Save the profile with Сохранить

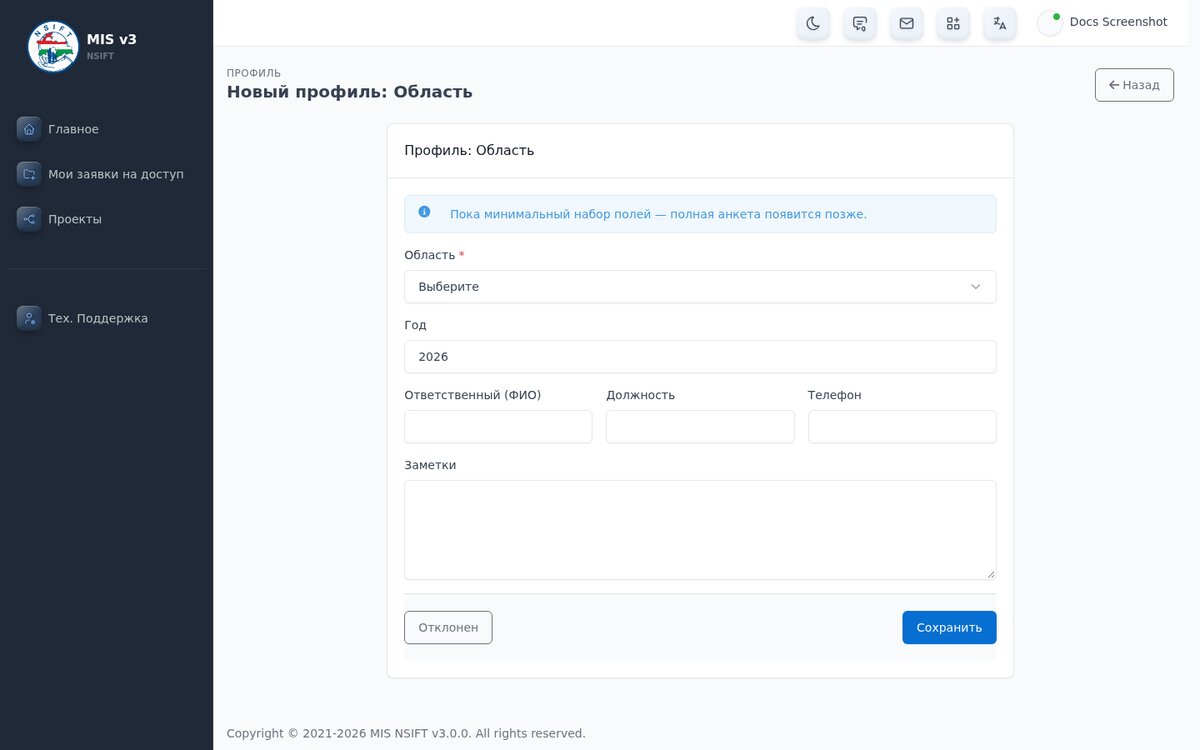click(949, 628)
